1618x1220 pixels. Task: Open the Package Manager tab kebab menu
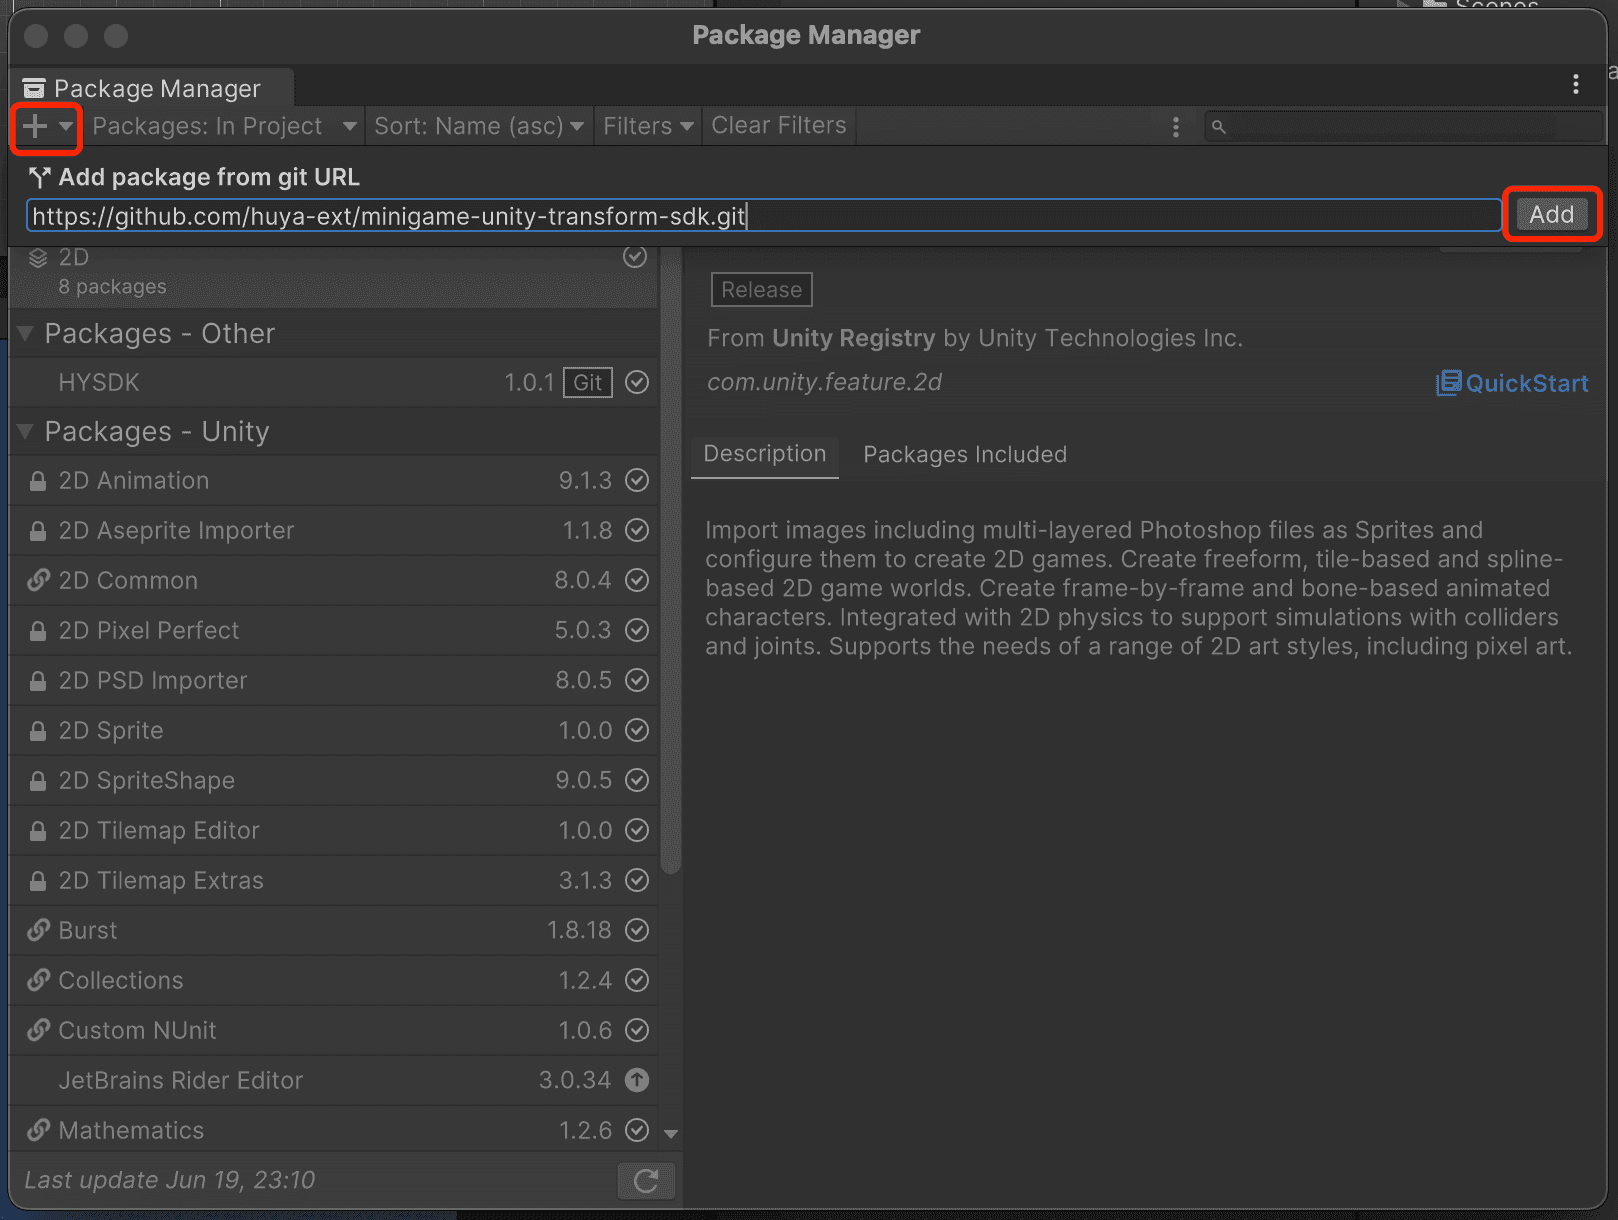point(1575,85)
